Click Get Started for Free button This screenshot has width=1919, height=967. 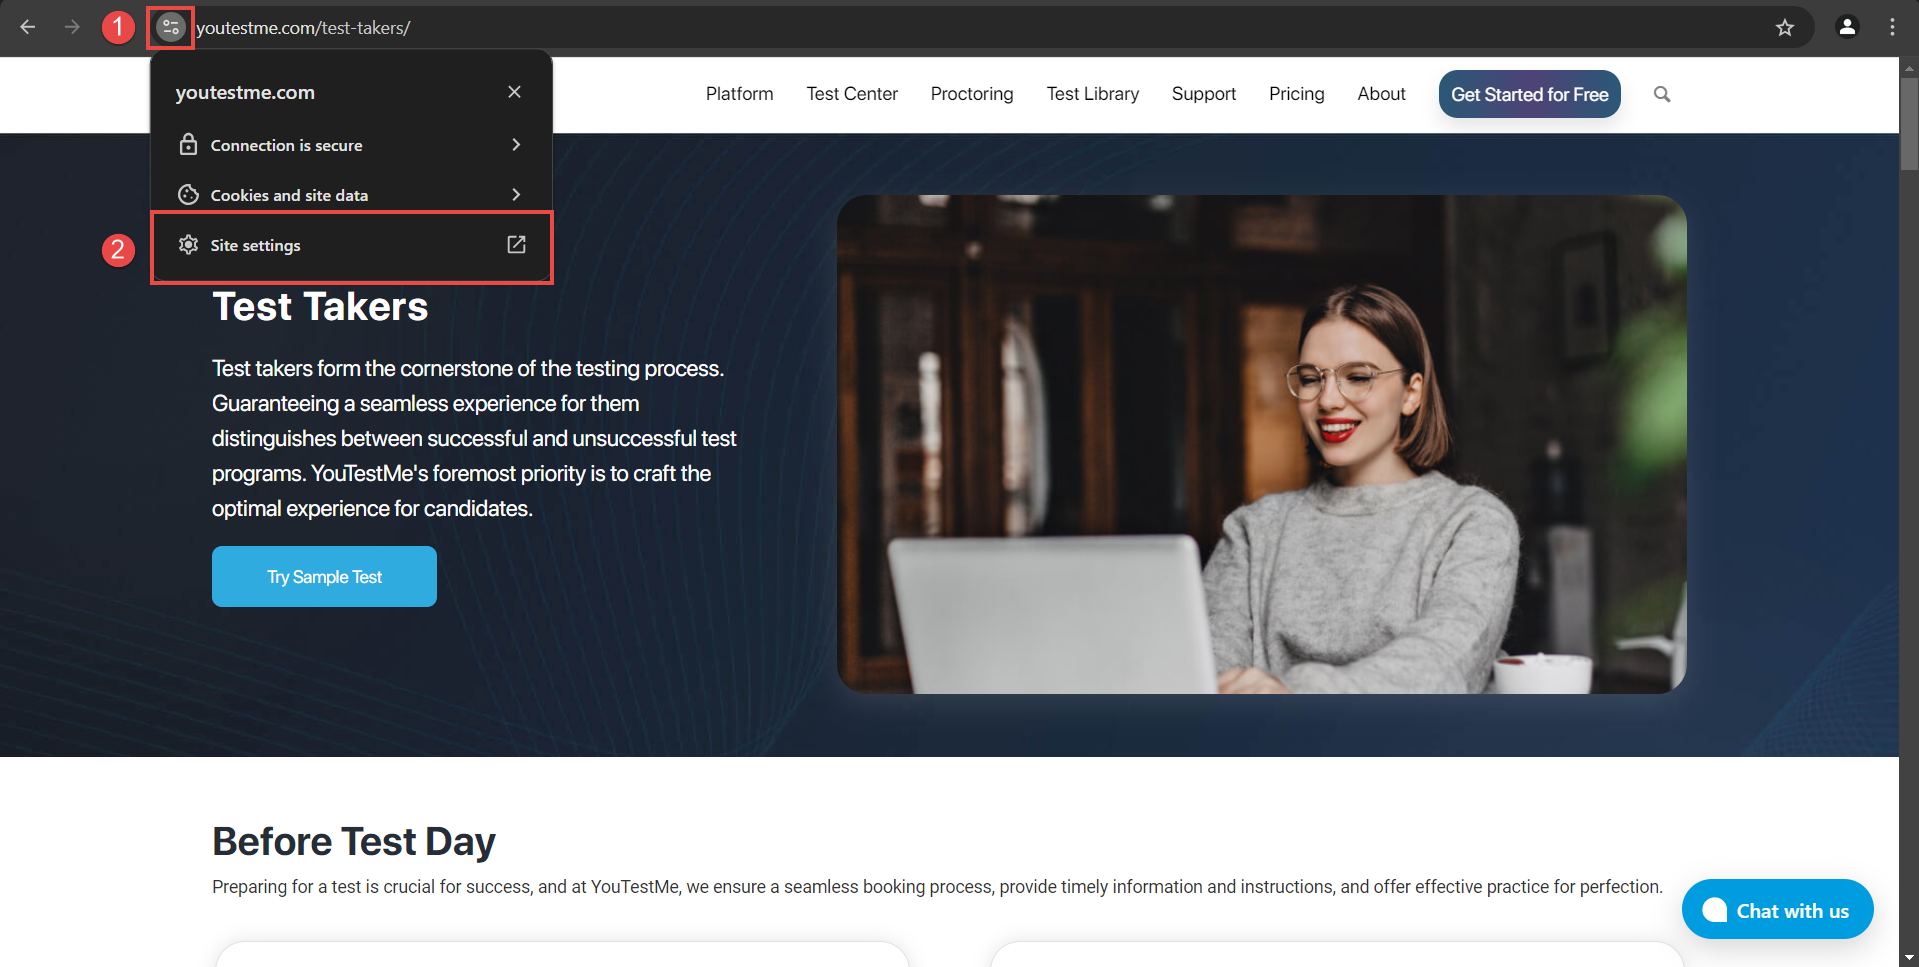pos(1529,94)
